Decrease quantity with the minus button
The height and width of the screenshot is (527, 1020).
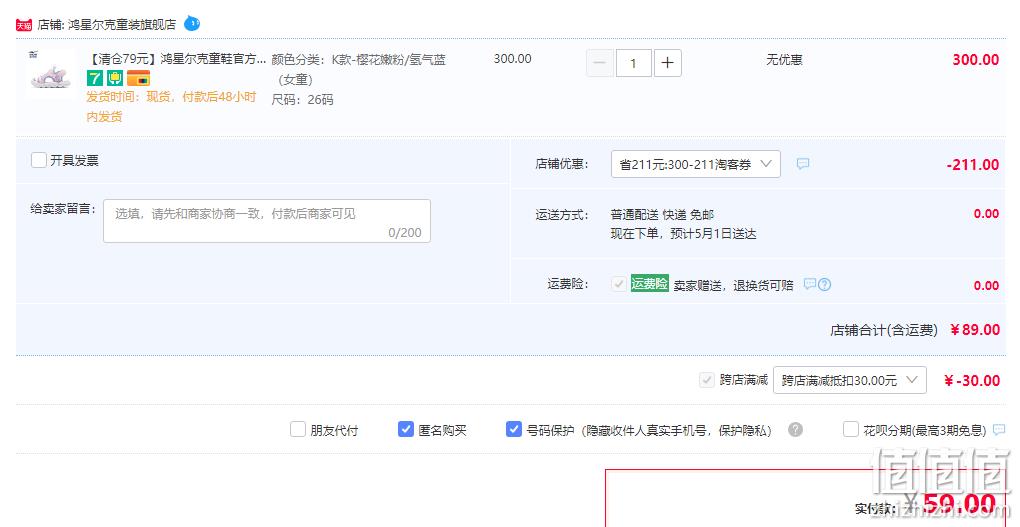[x=600, y=63]
